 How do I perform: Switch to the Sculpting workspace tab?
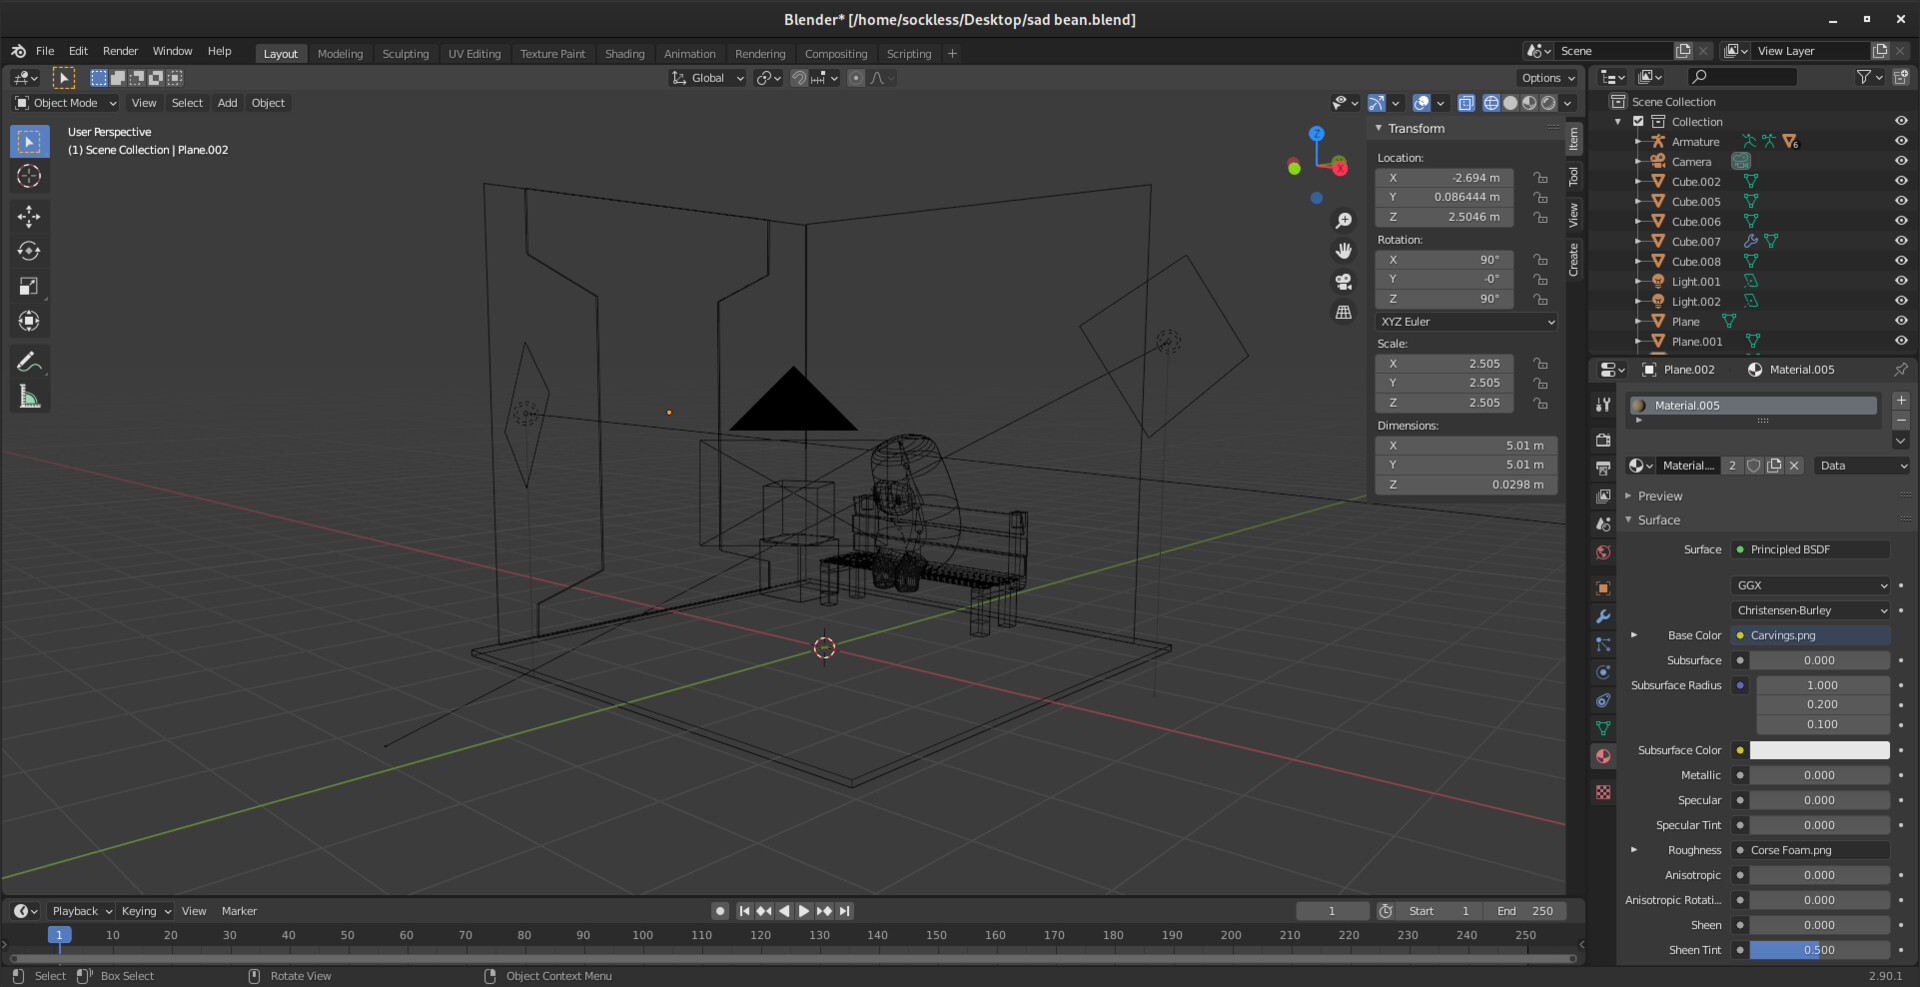405,54
